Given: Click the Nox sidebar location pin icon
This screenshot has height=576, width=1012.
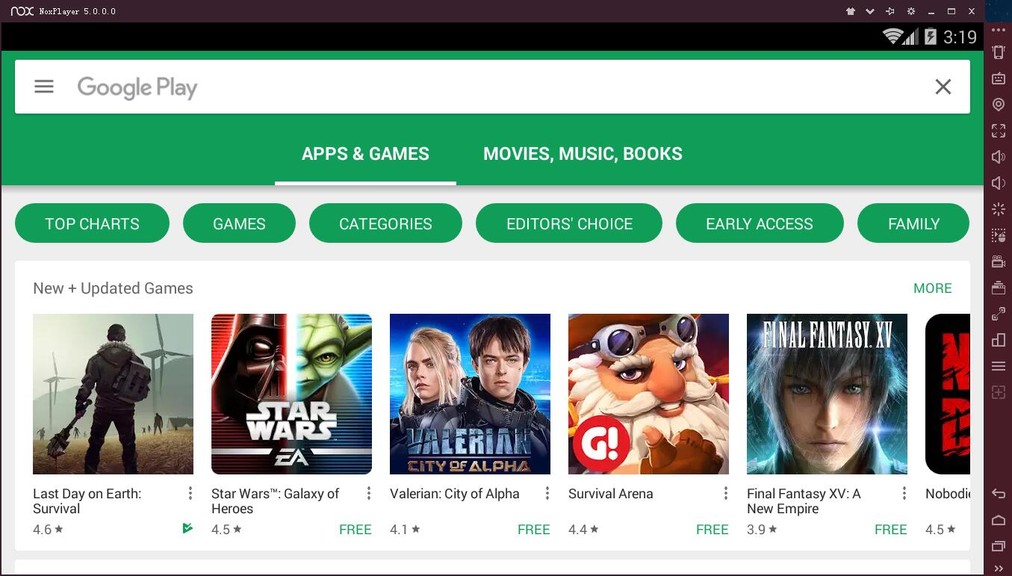Looking at the screenshot, I should click(998, 104).
